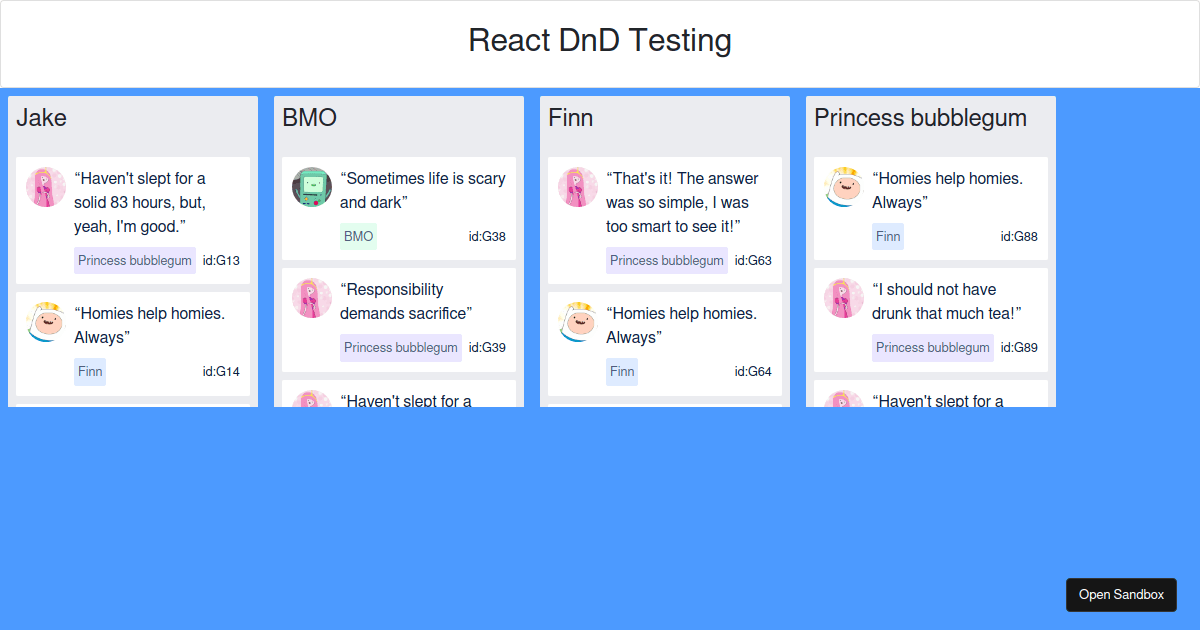Select the BMO column header
The image size is (1200, 630).
coord(310,118)
